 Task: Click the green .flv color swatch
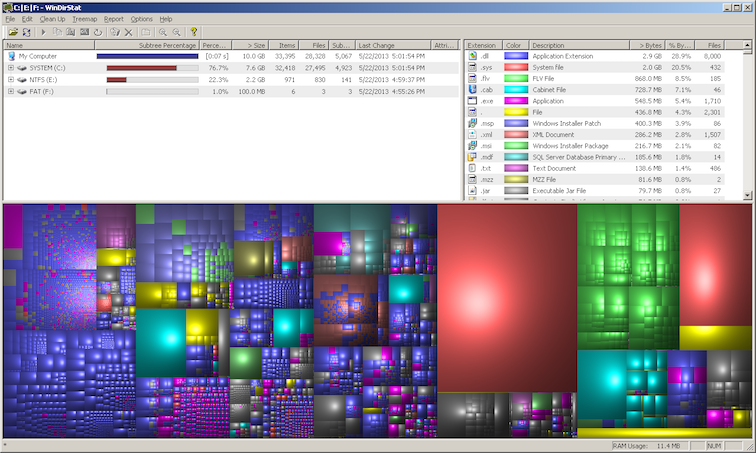tap(516, 79)
